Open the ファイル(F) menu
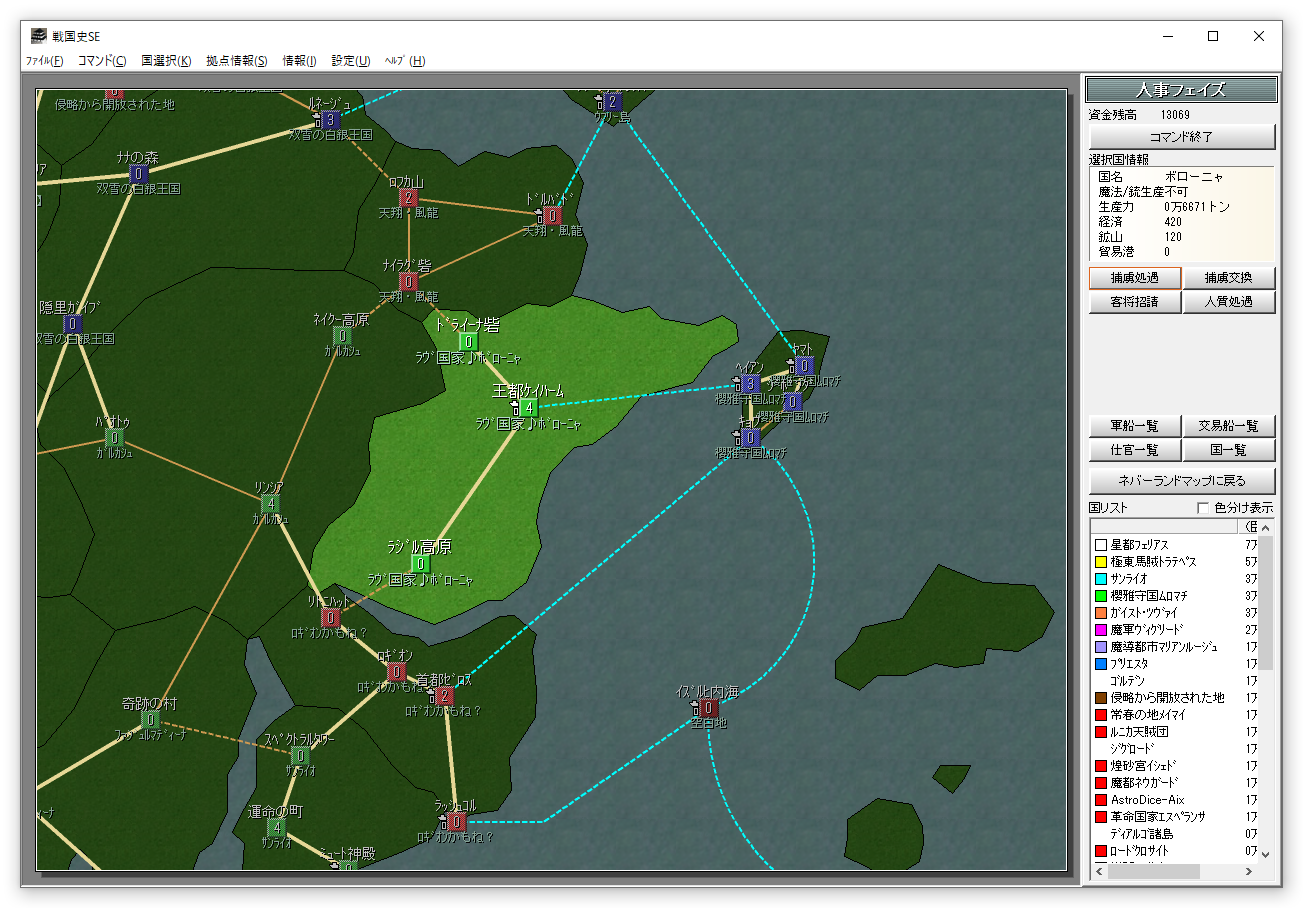 pos(44,61)
